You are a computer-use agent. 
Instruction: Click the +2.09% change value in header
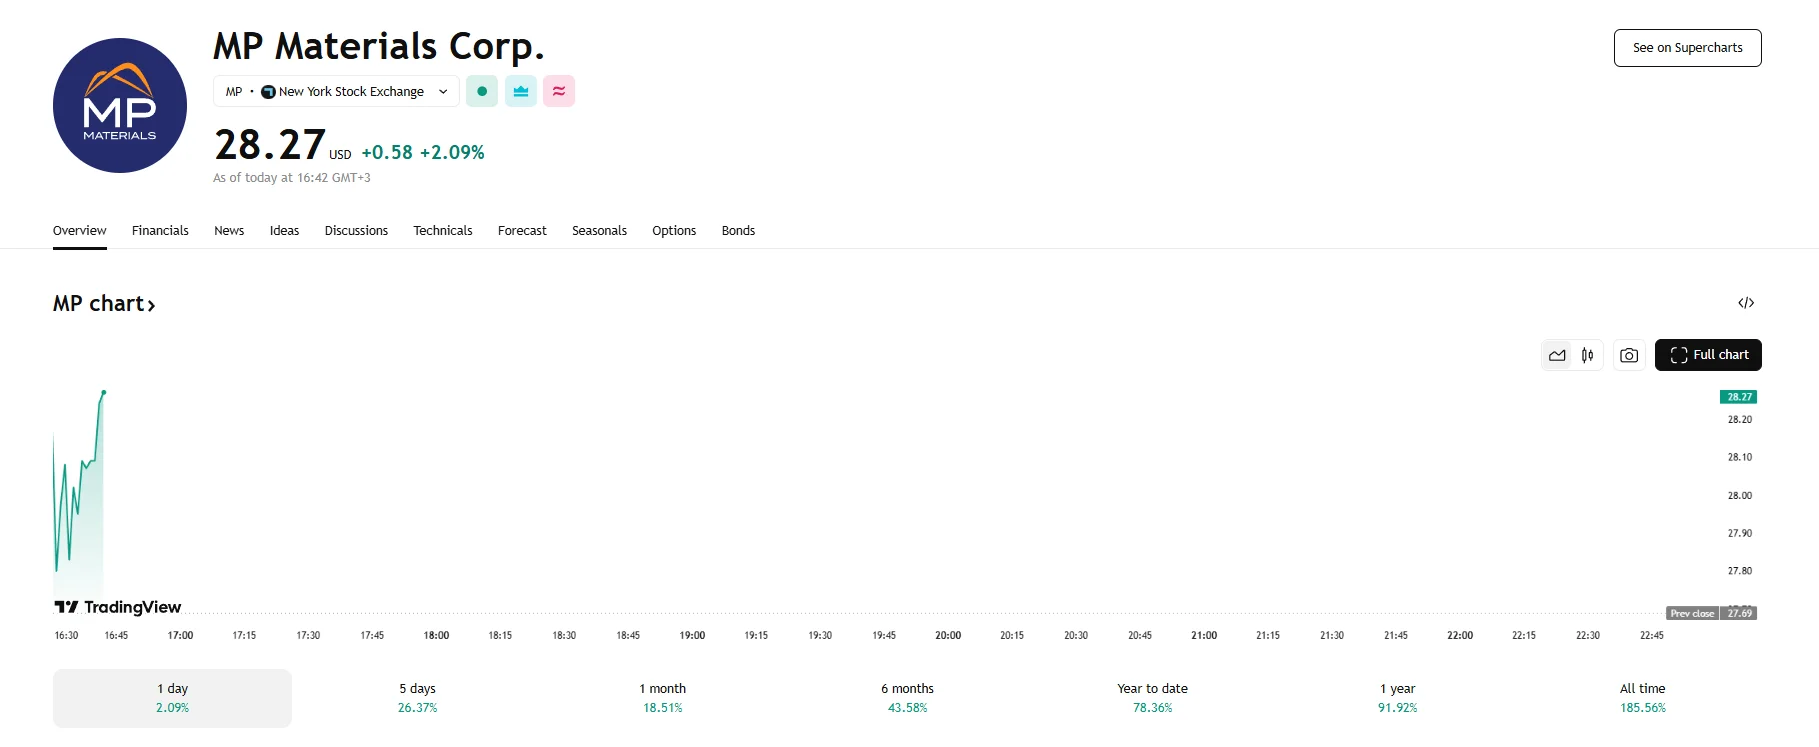click(x=452, y=152)
